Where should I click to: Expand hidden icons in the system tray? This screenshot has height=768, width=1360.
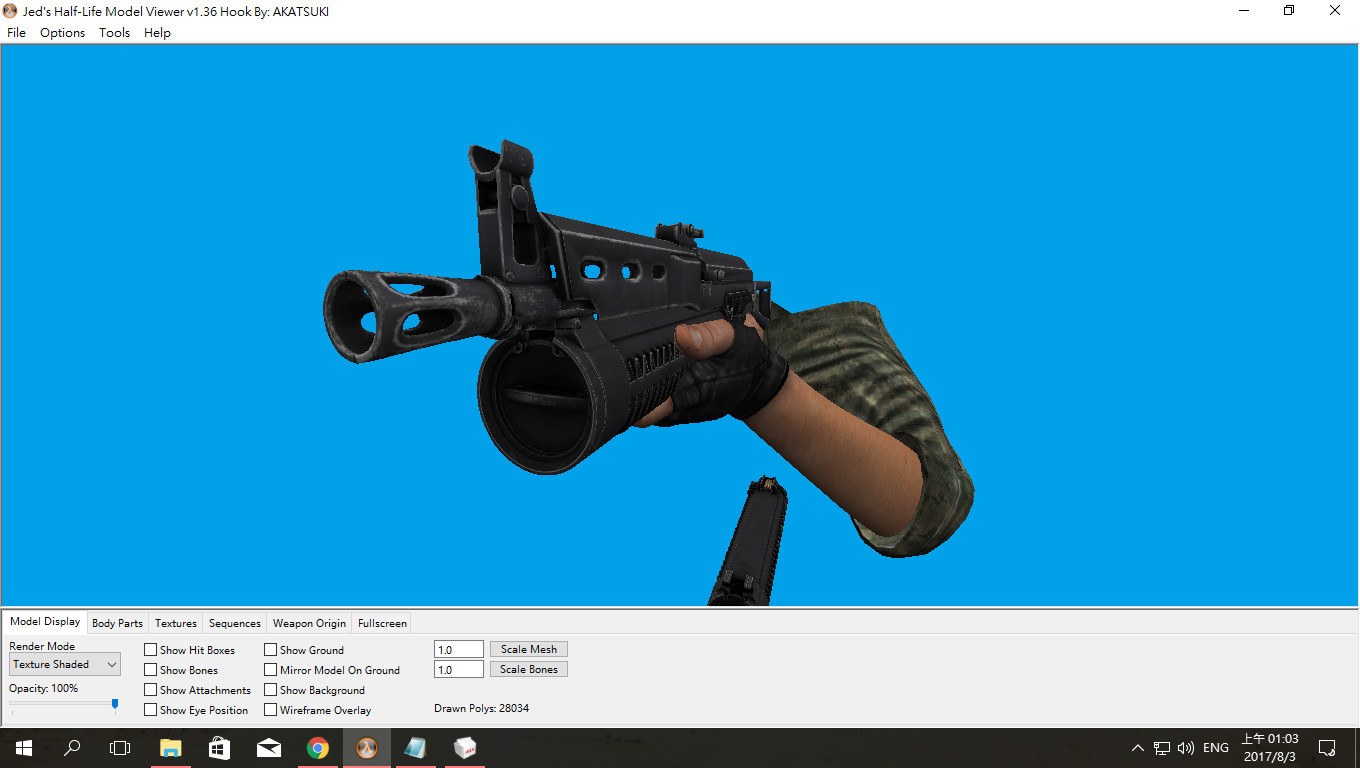click(x=1138, y=747)
